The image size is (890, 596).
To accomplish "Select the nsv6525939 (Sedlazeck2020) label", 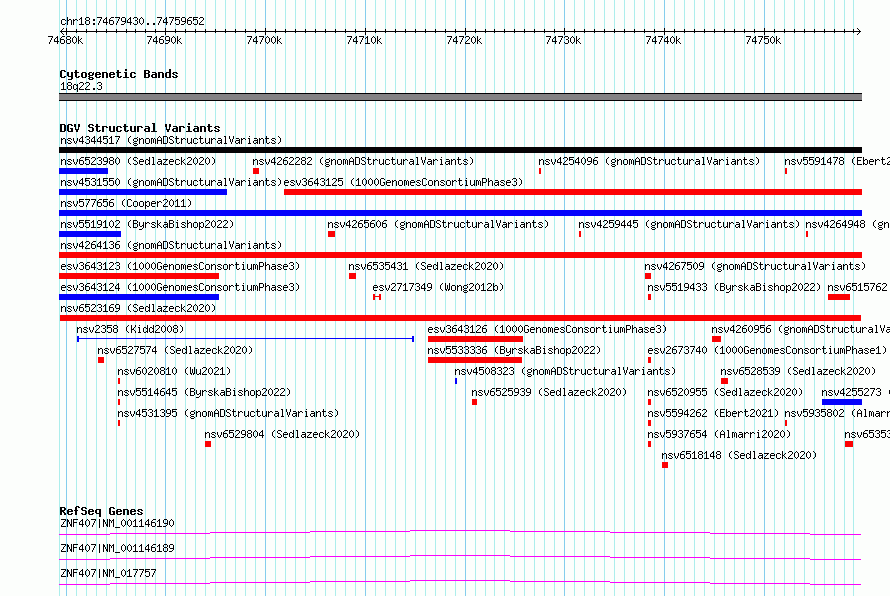I will [x=549, y=392].
